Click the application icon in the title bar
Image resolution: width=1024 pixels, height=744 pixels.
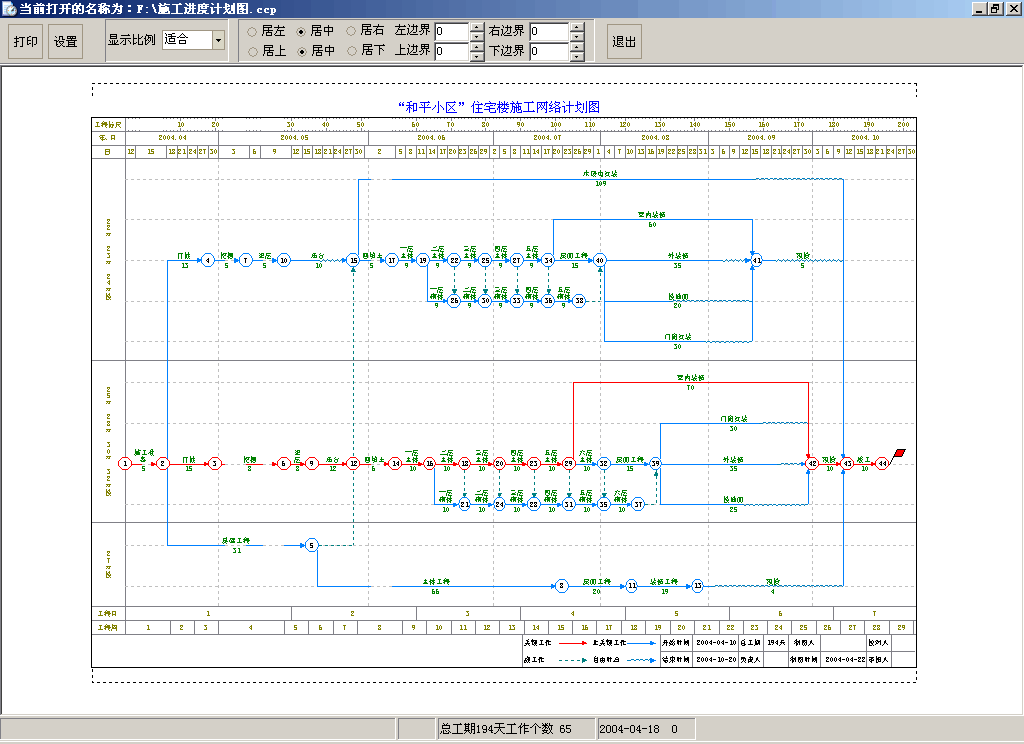coord(8,8)
